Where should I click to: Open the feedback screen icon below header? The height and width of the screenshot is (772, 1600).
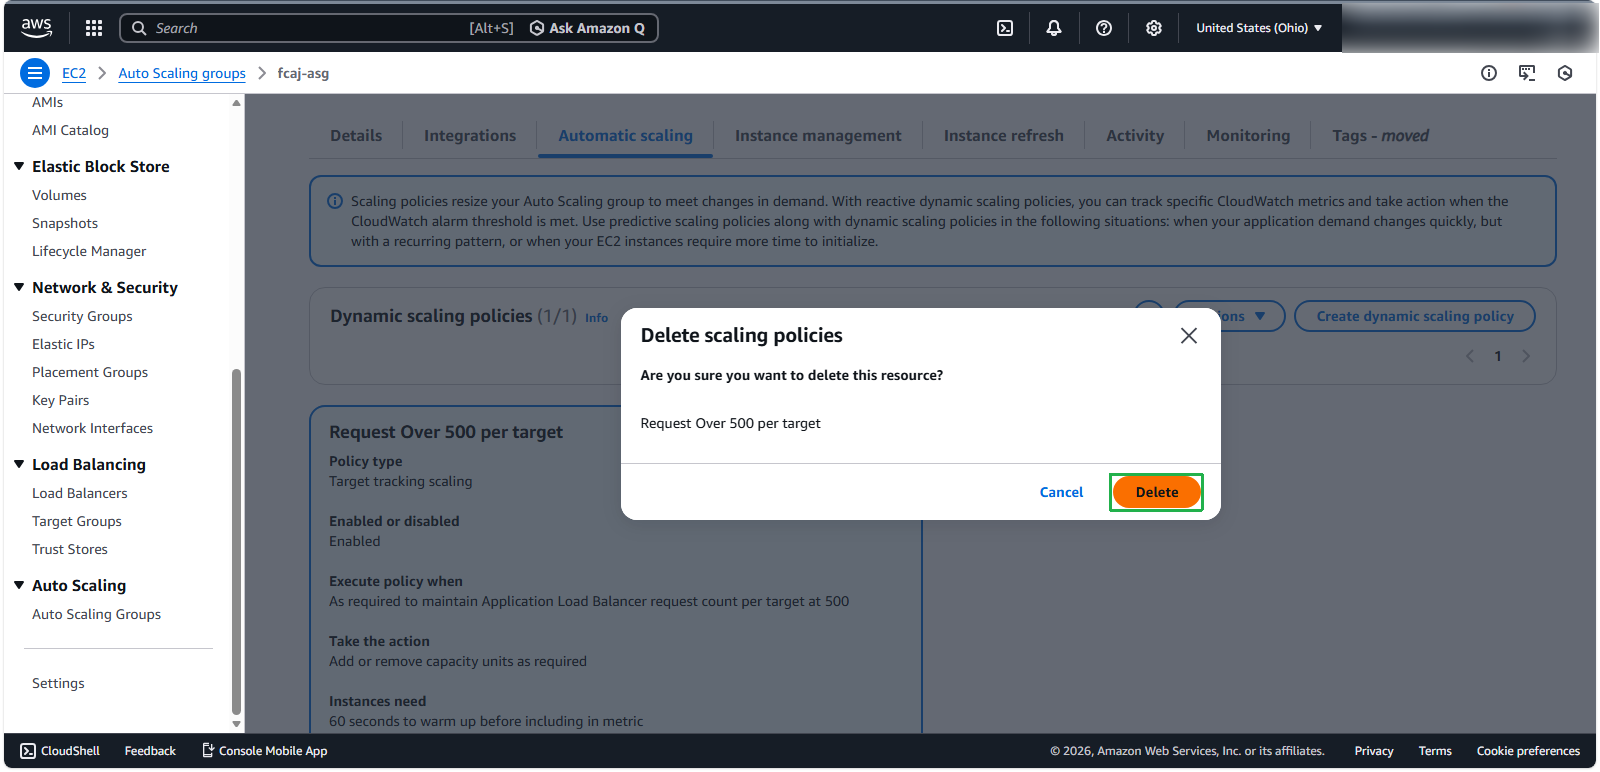1527,73
